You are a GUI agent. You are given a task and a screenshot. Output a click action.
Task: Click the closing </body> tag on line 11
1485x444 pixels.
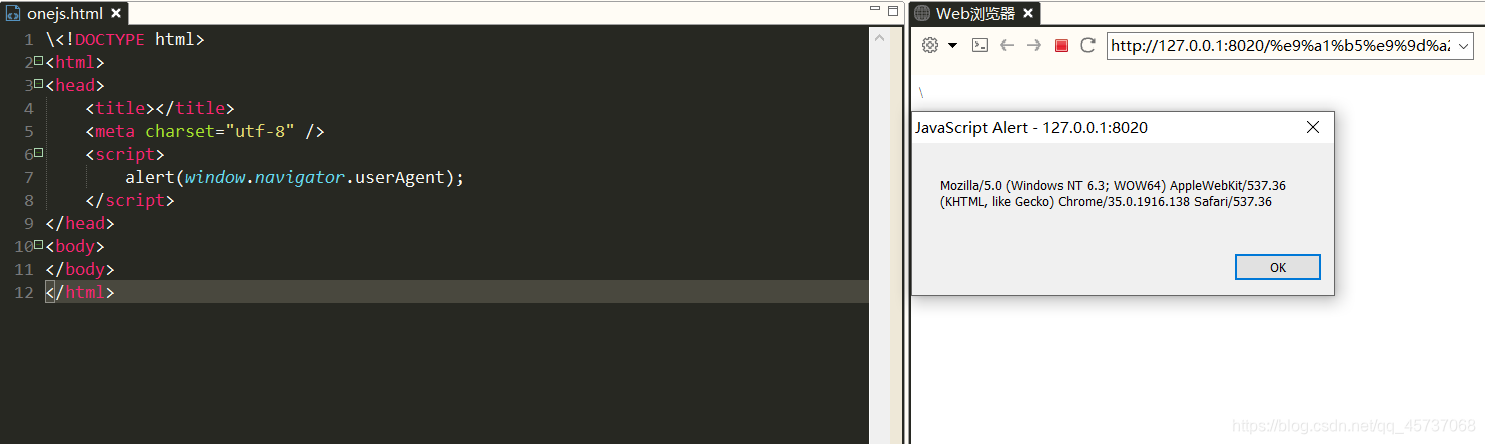coord(80,269)
